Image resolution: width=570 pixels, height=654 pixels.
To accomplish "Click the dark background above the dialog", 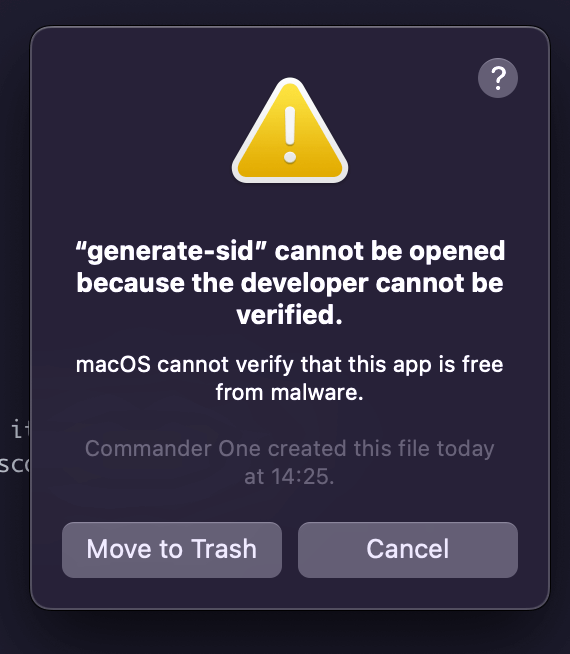I will click(x=285, y=12).
